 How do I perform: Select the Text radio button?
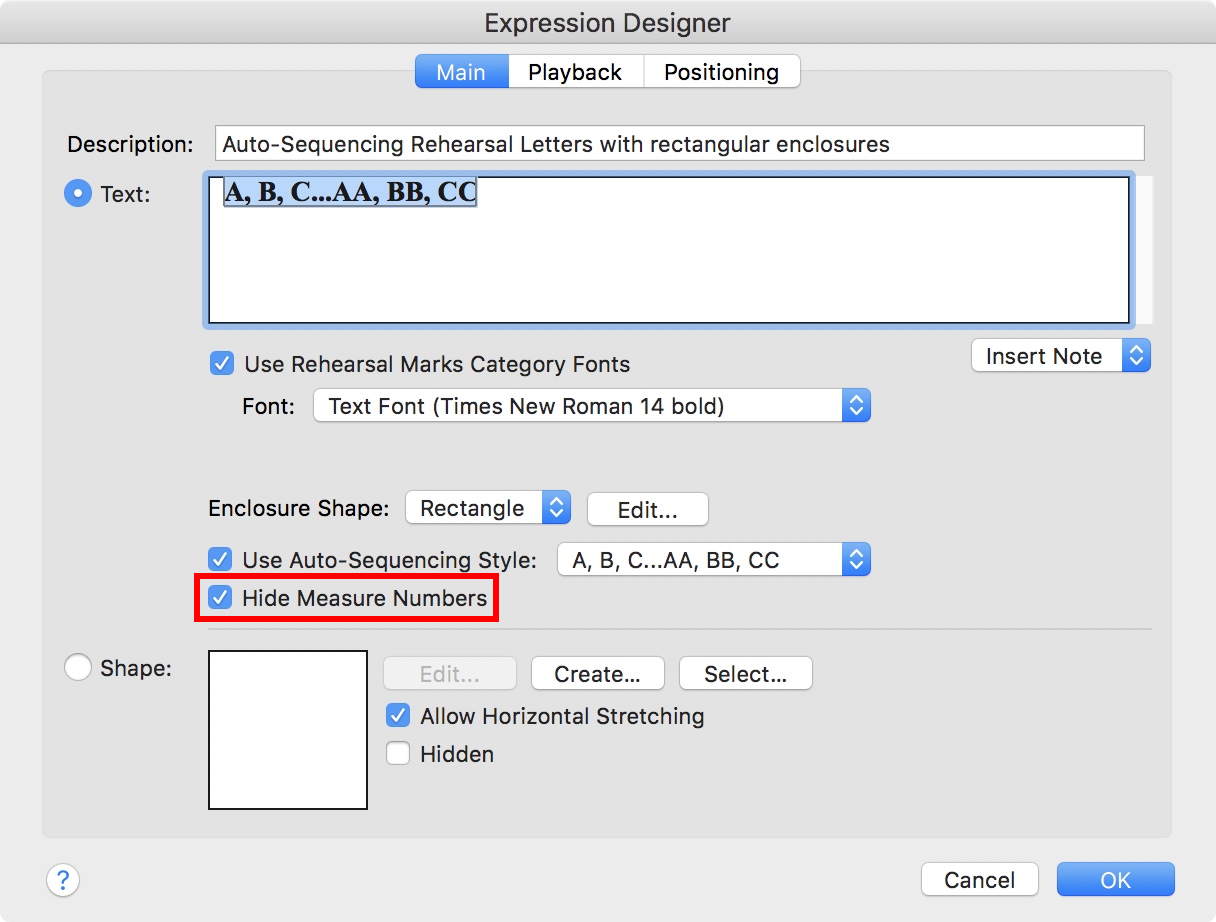coord(77,194)
